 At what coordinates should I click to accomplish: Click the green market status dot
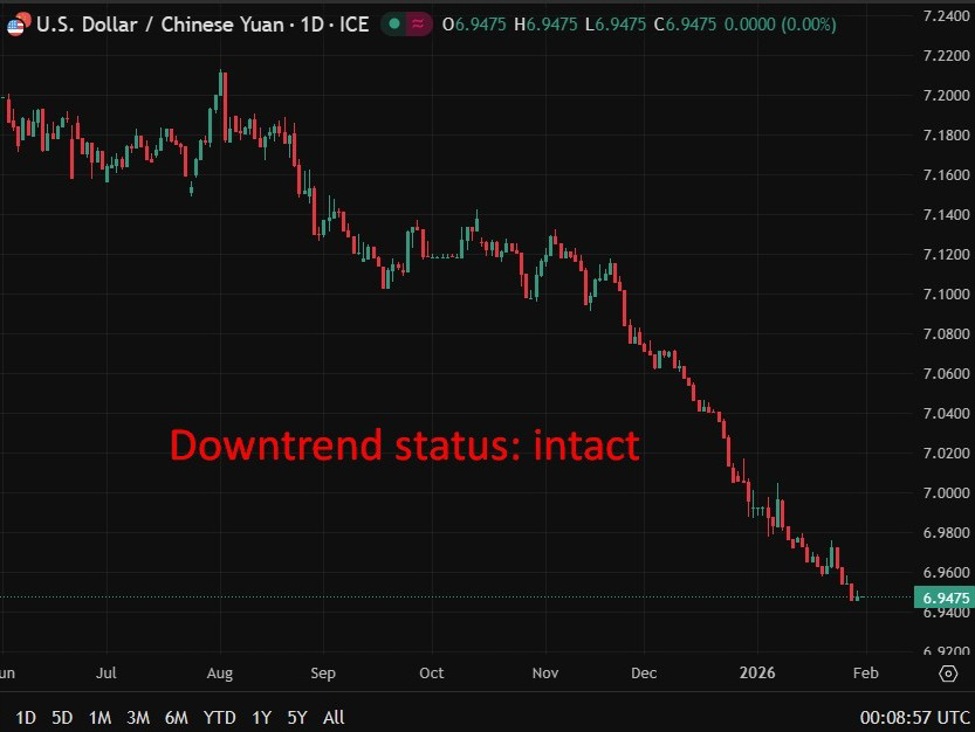click(396, 24)
